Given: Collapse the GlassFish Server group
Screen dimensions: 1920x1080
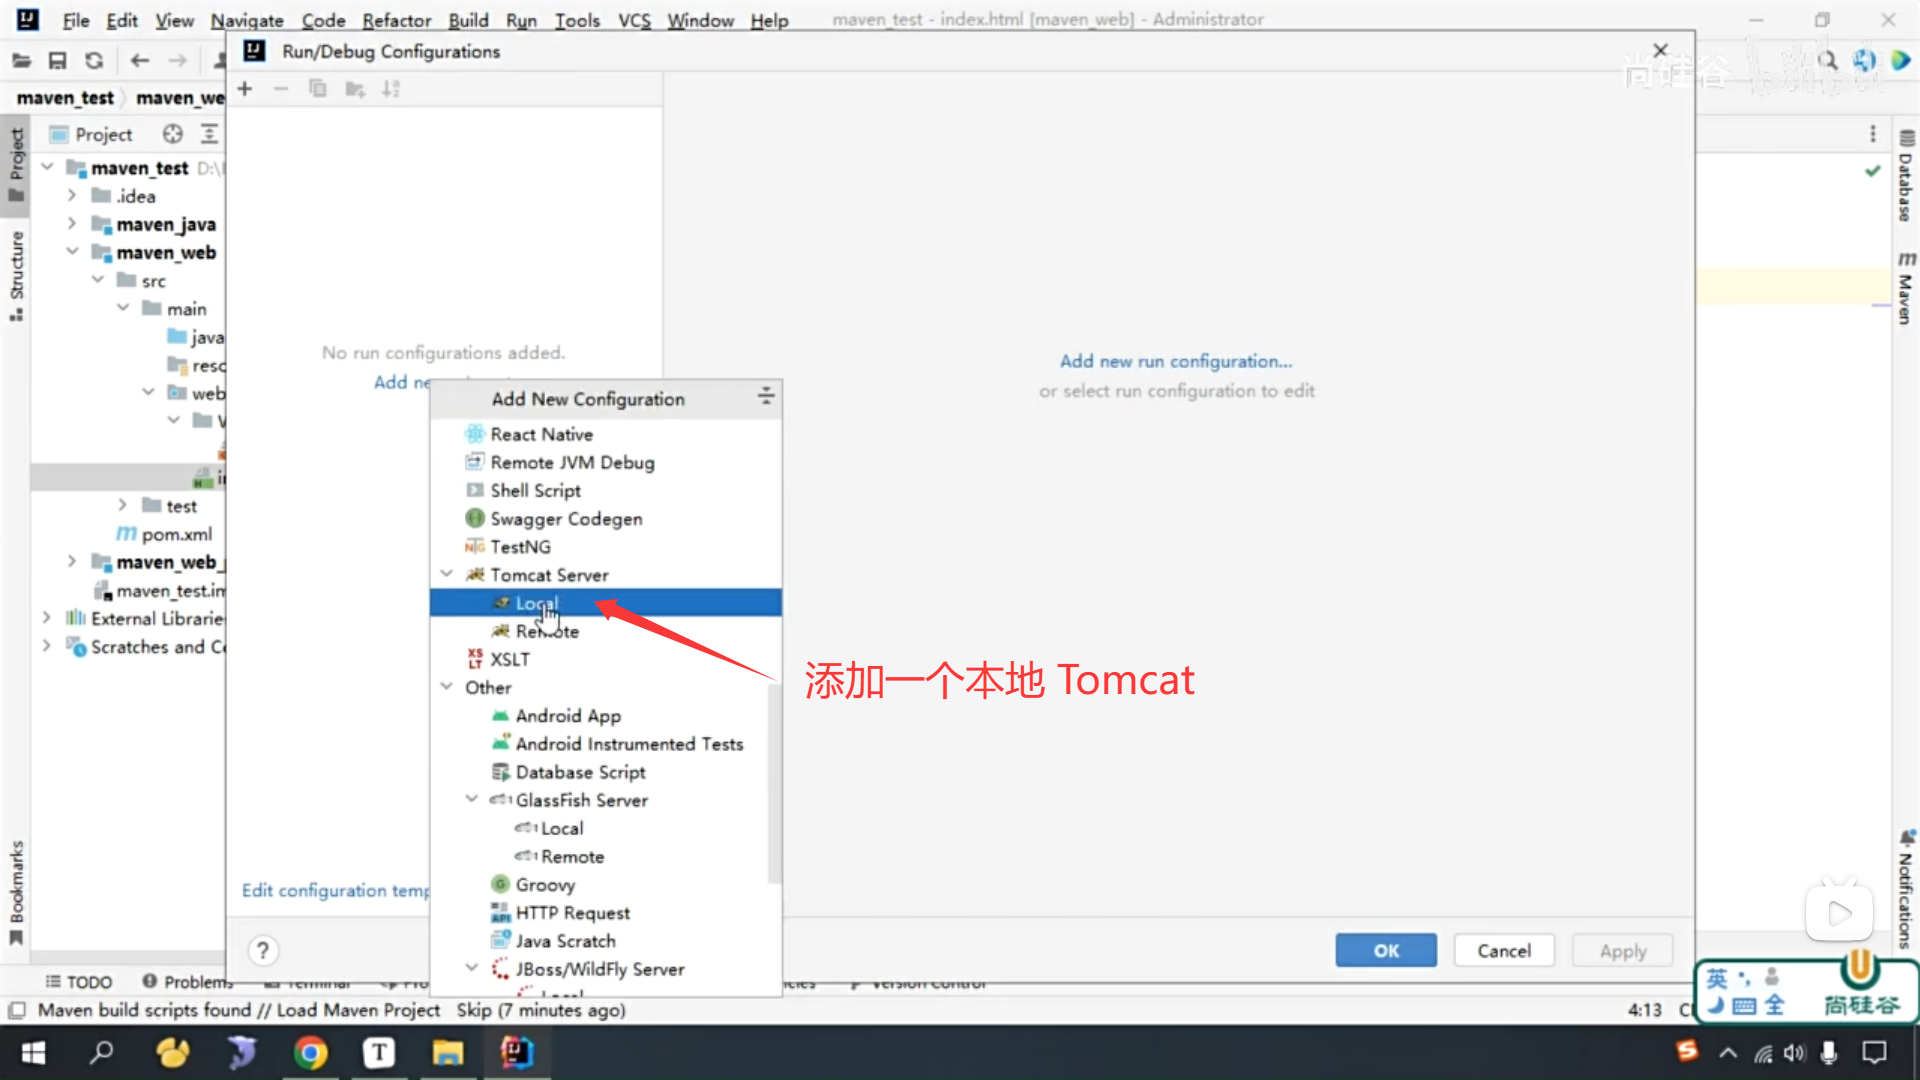Looking at the screenshot, I should tap(472, 799).
